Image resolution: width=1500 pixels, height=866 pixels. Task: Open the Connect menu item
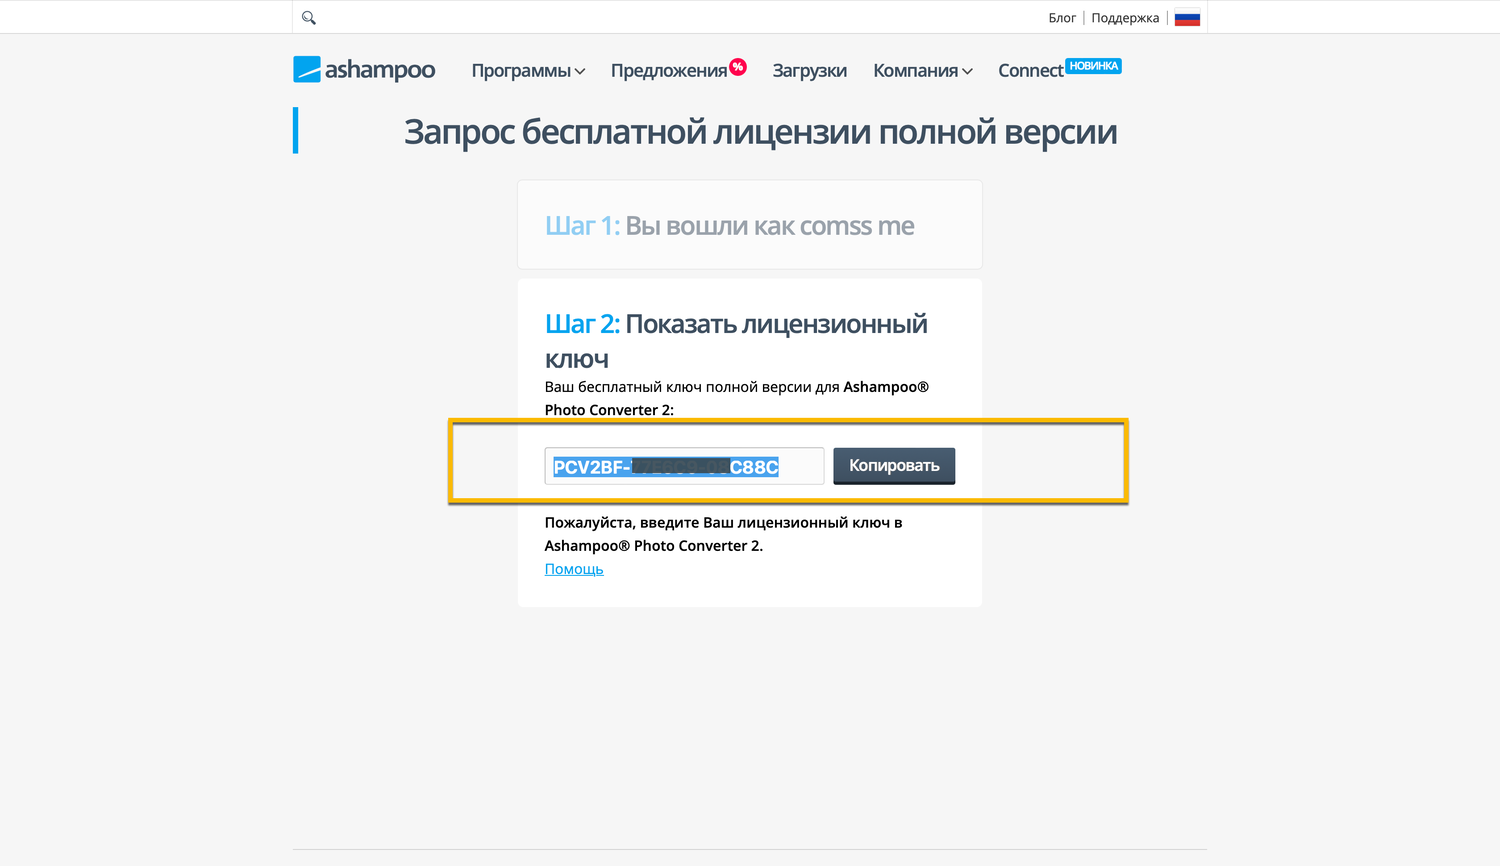1031,70
